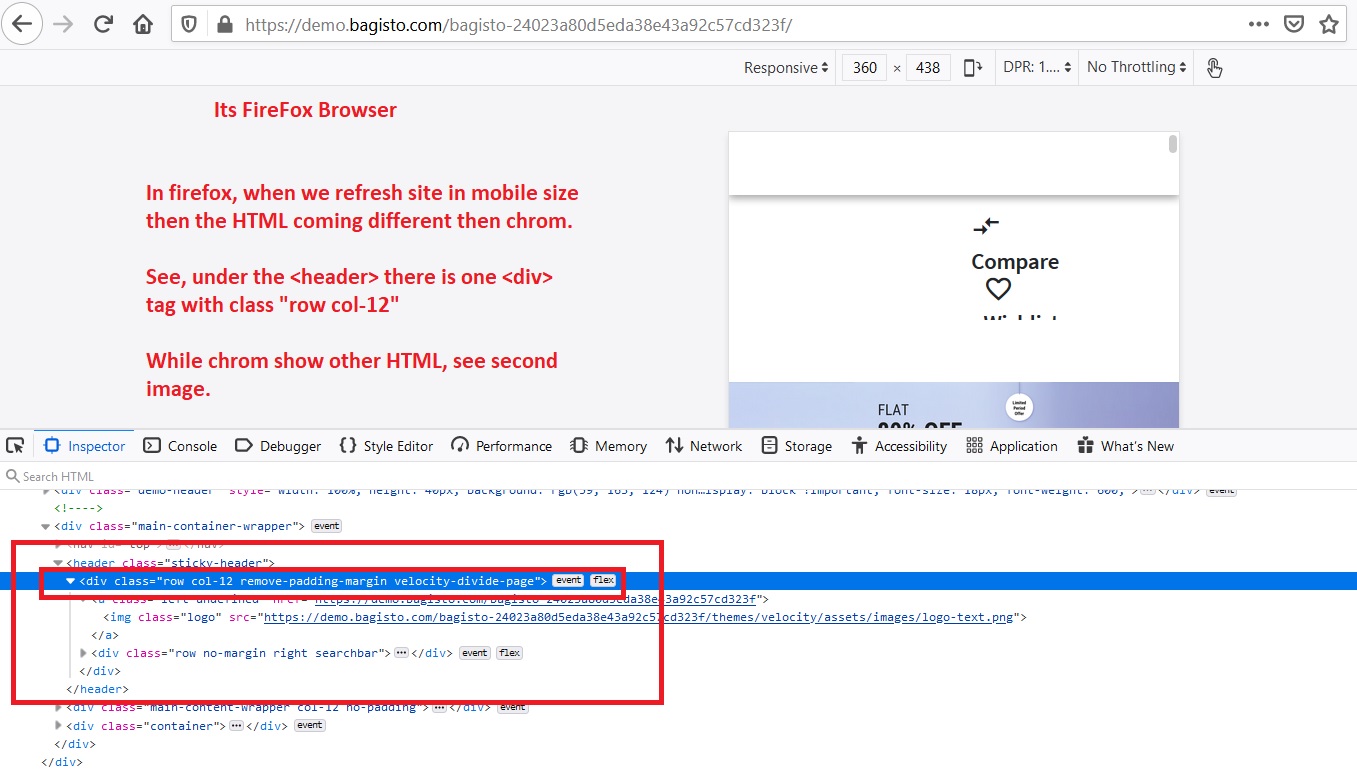Collapse the header sticky-header node
1357x770 pixels.
pyautogui.click(x=58, y=563)
